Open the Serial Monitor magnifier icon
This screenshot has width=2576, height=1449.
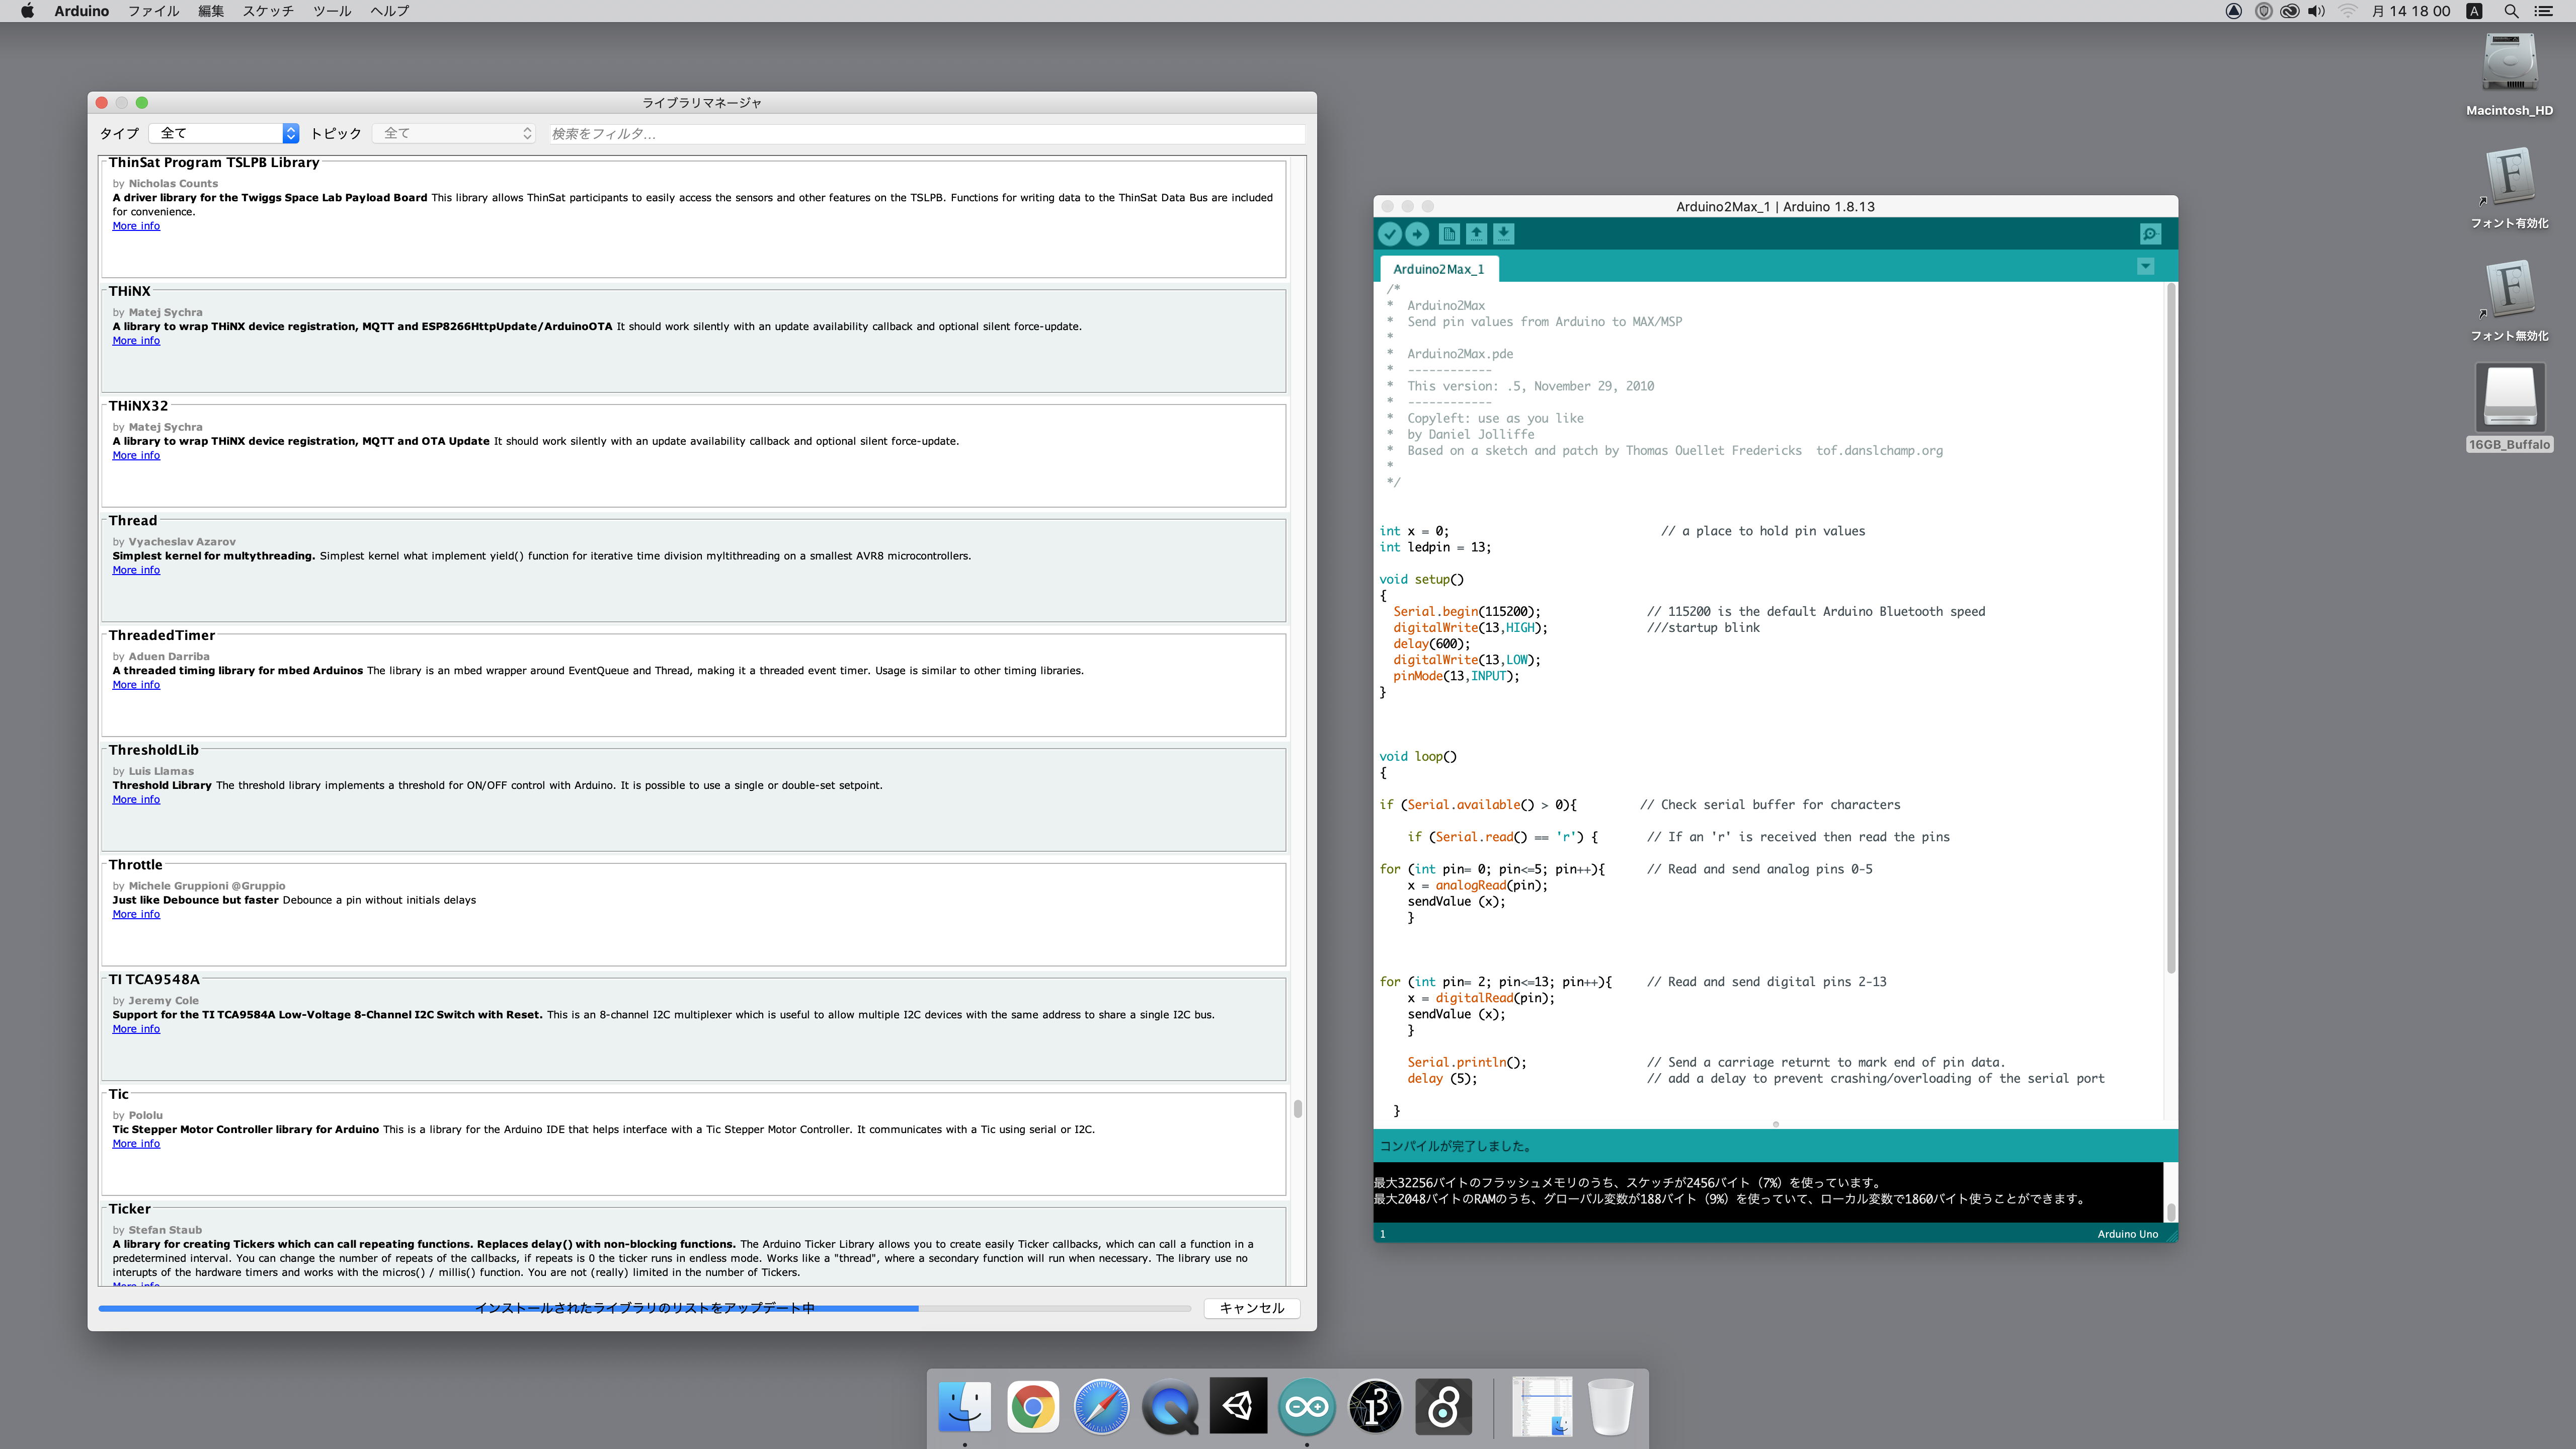tap(2150, 234)
